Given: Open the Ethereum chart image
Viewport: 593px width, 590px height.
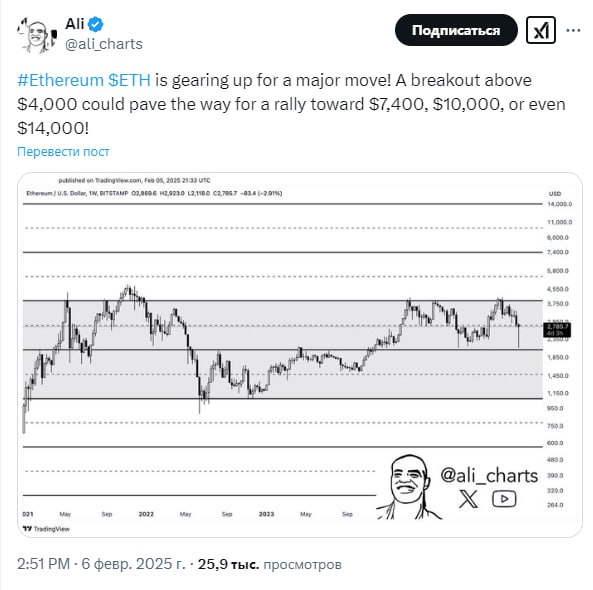Looking at the screenshot, I should tap(300, 355).
